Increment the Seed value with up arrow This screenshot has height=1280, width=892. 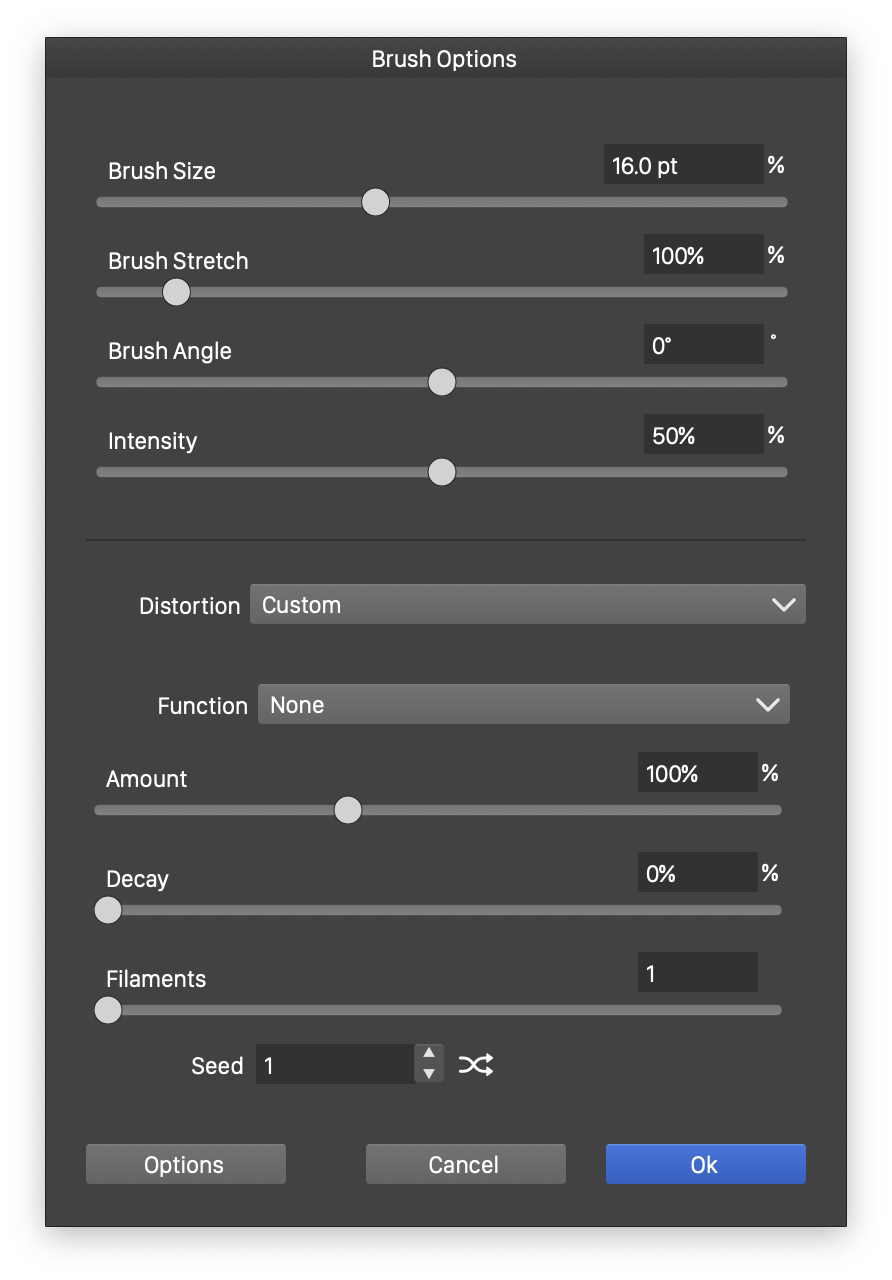coord(429,1054)
